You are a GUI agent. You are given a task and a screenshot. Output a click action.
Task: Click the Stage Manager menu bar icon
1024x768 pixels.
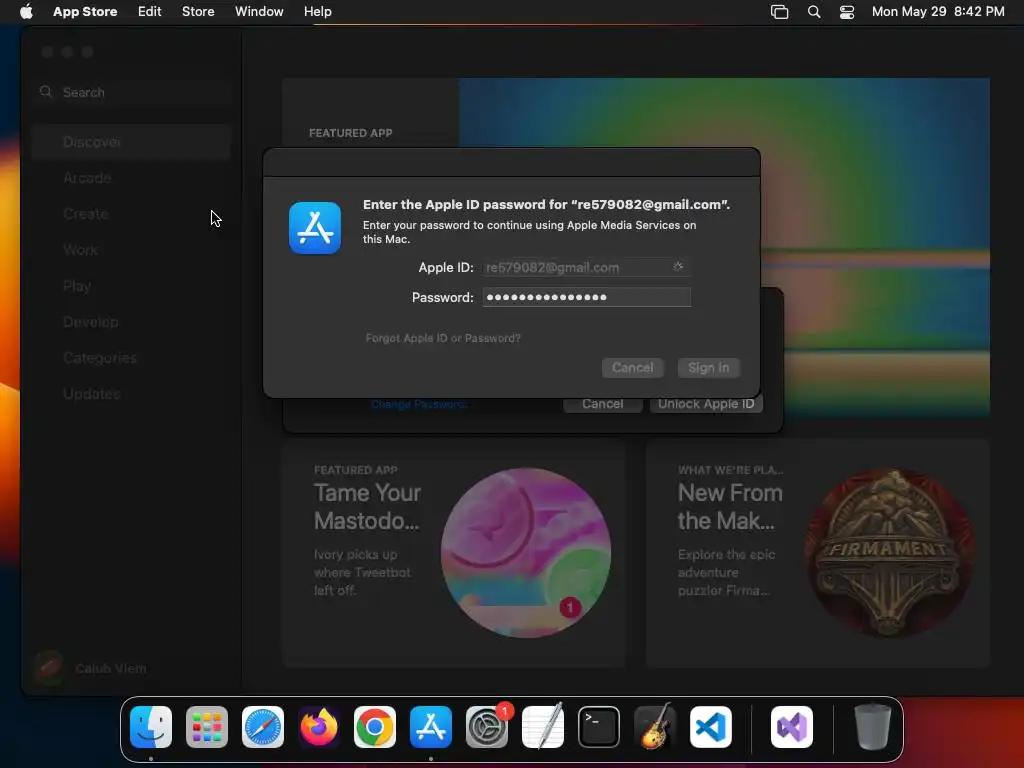pyautogui.click(x=779, y=12)
